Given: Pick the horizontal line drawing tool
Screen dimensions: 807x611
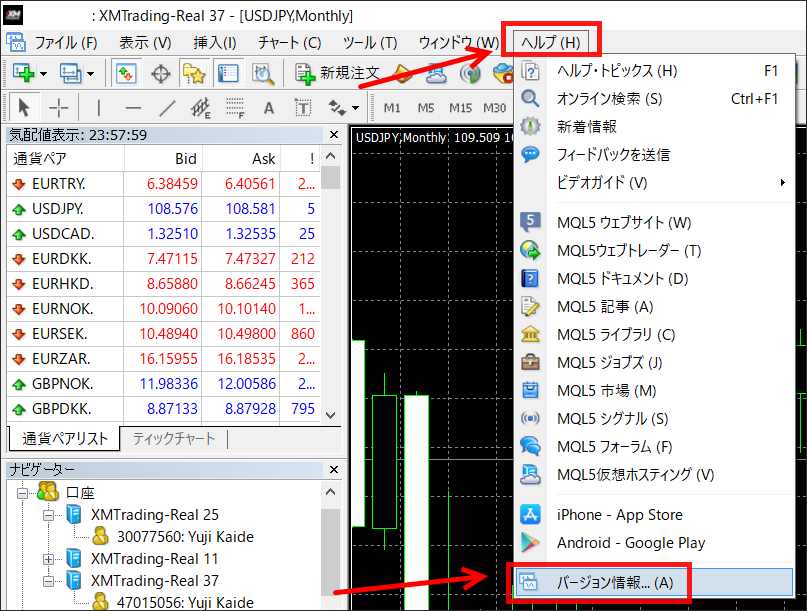Looking at the screenshot, I should coord(133,107).
